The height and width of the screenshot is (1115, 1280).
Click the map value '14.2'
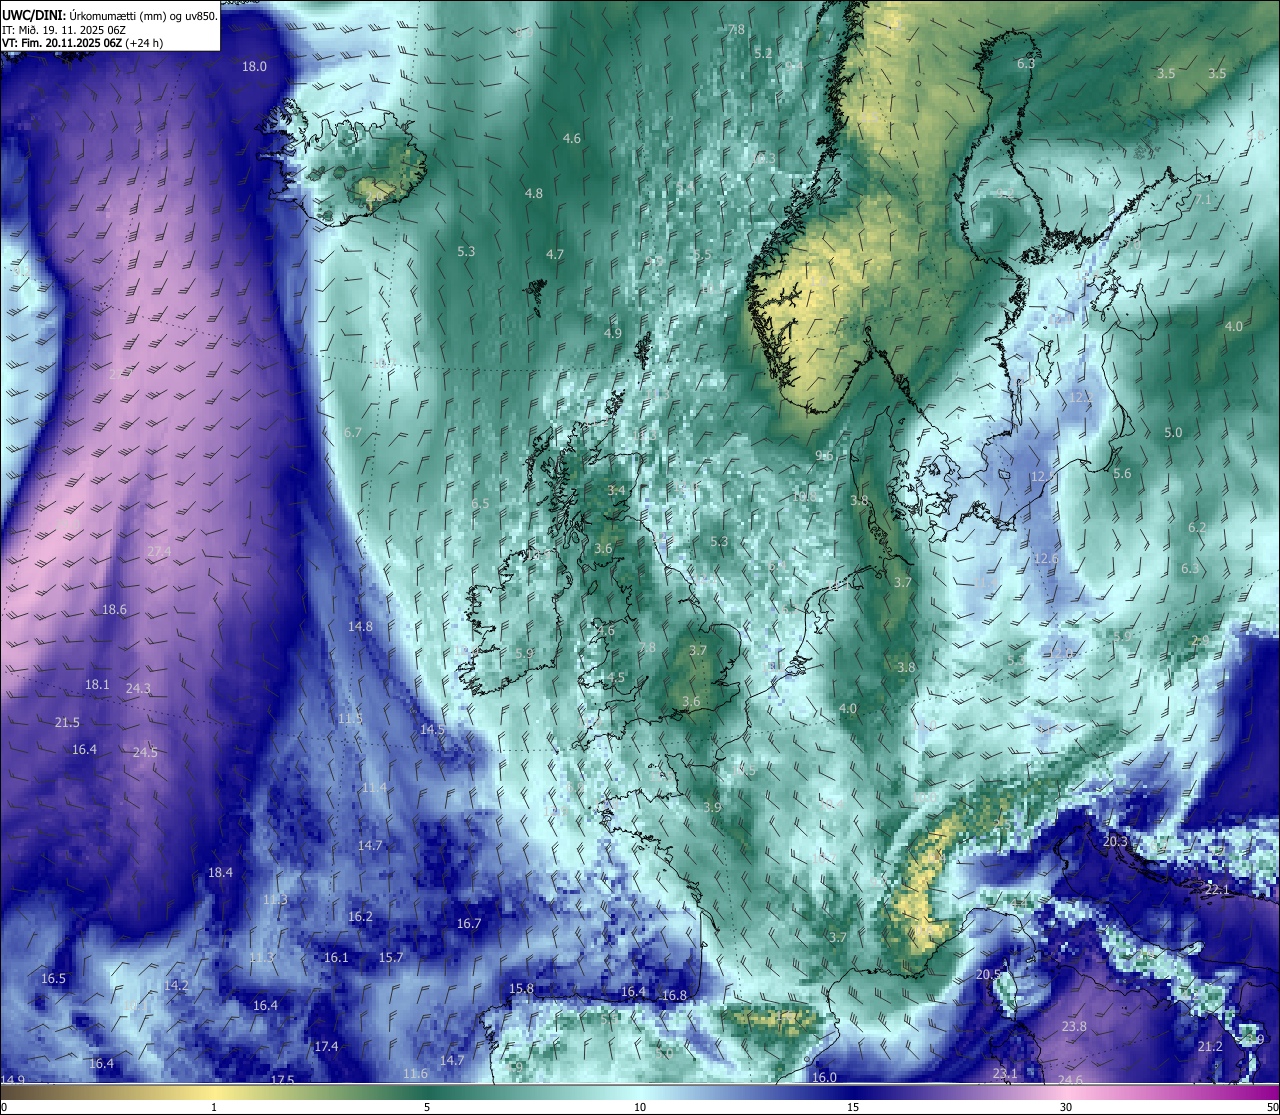point(176,986)
